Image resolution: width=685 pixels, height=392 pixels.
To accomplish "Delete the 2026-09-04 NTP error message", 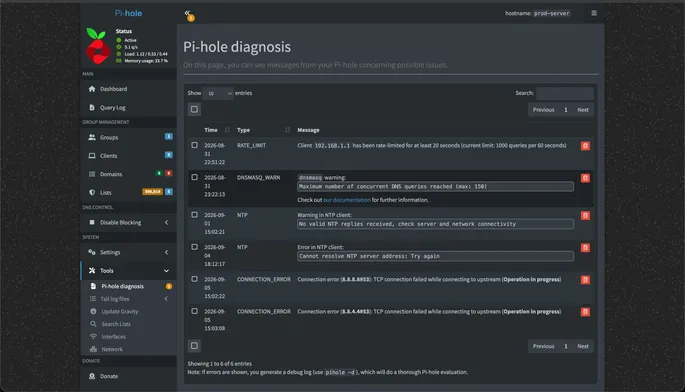I will (585, 248).
